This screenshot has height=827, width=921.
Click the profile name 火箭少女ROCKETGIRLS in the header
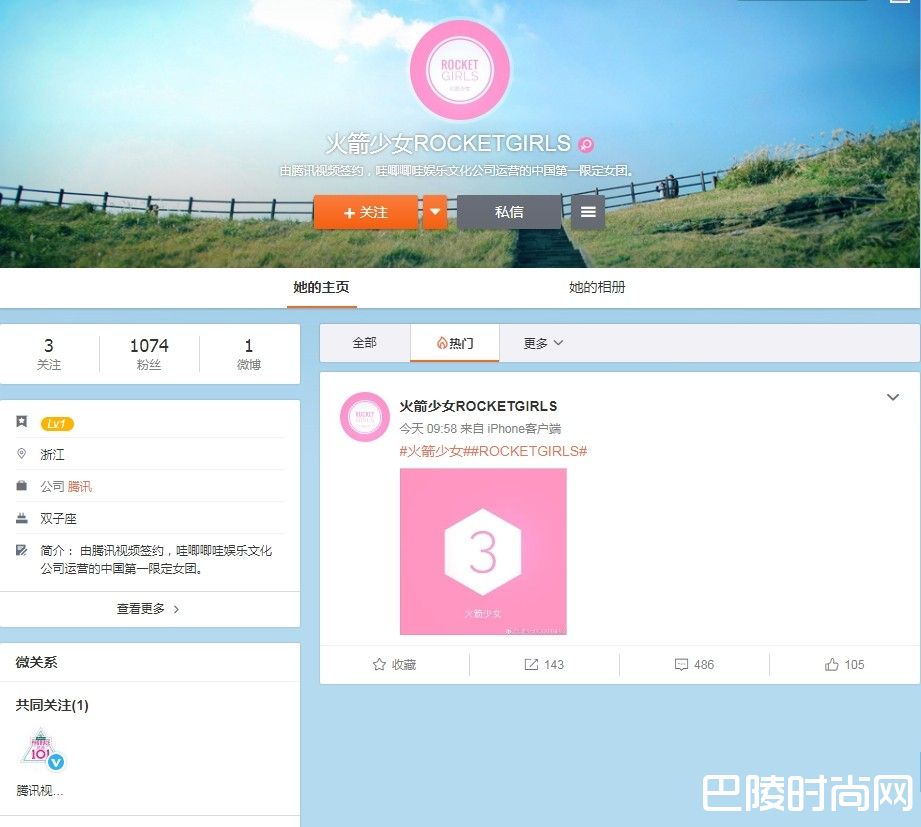[x=448, y=143]
